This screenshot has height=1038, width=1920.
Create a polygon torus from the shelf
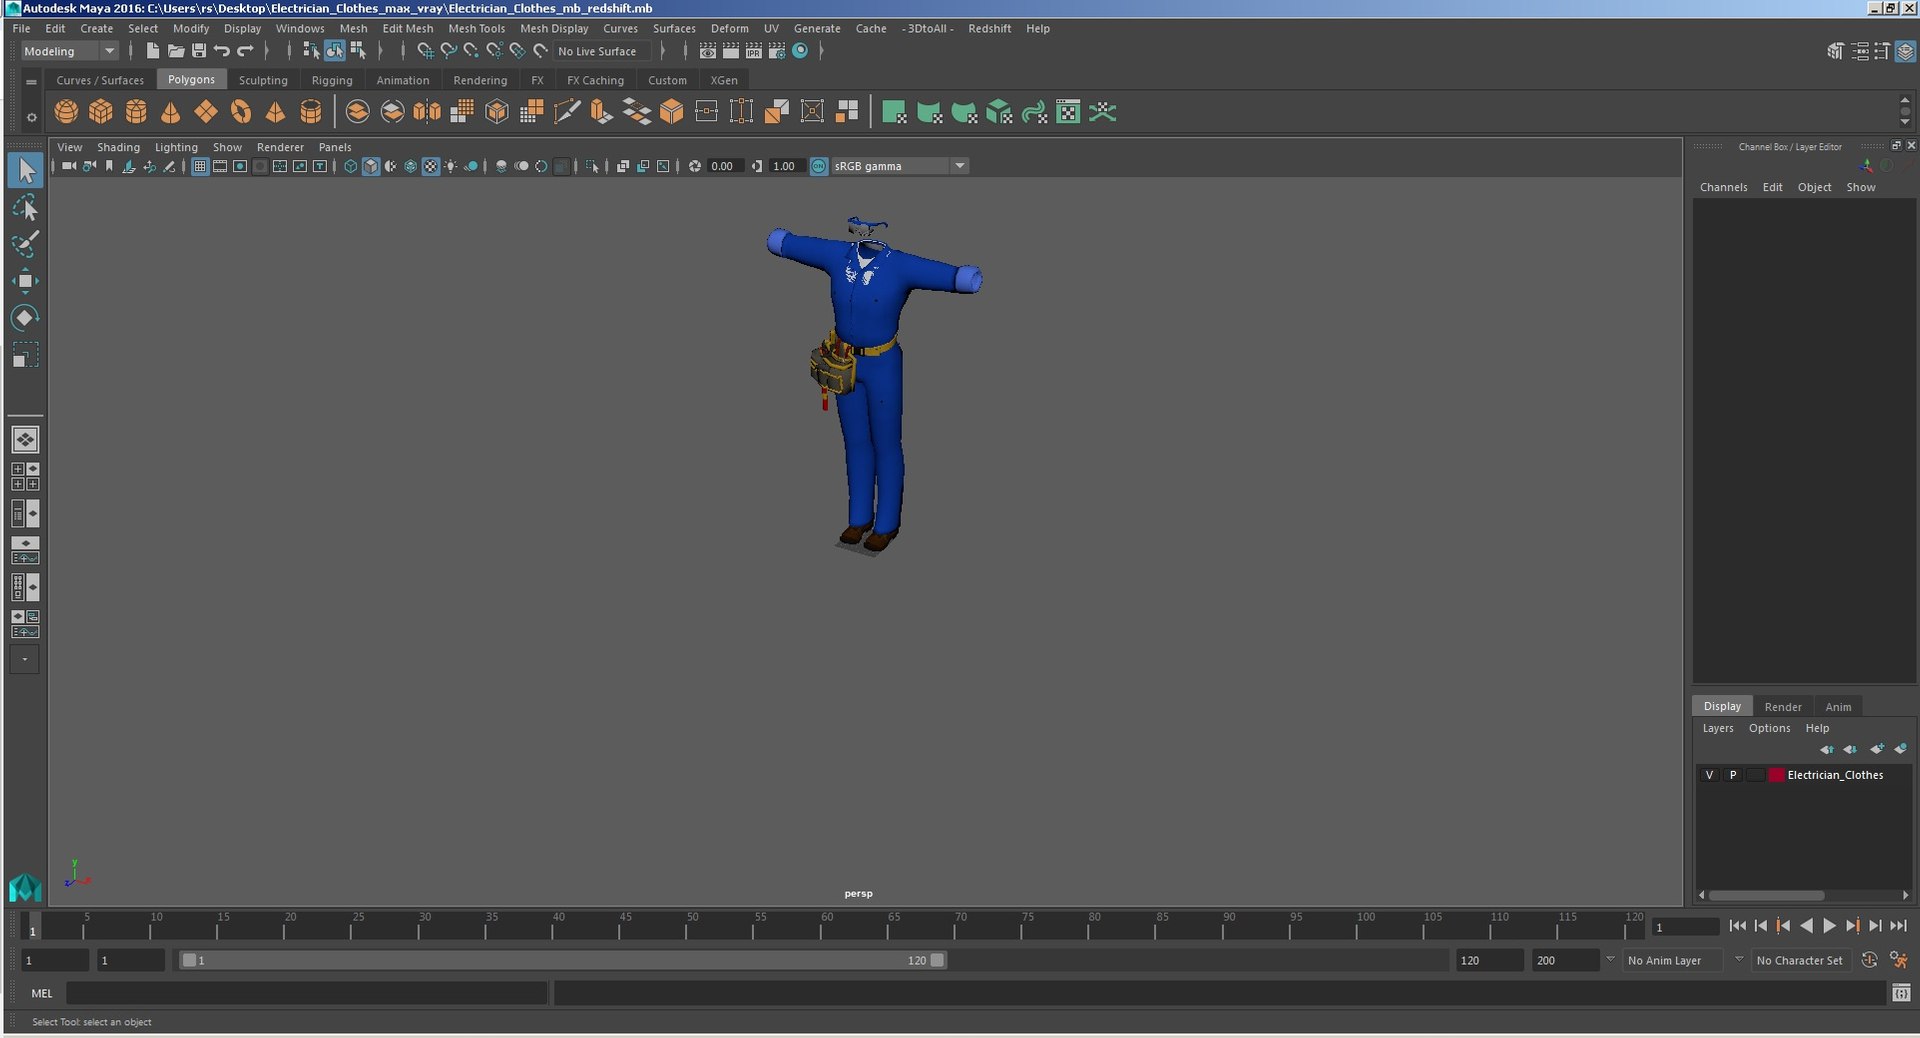click(241, 112)
